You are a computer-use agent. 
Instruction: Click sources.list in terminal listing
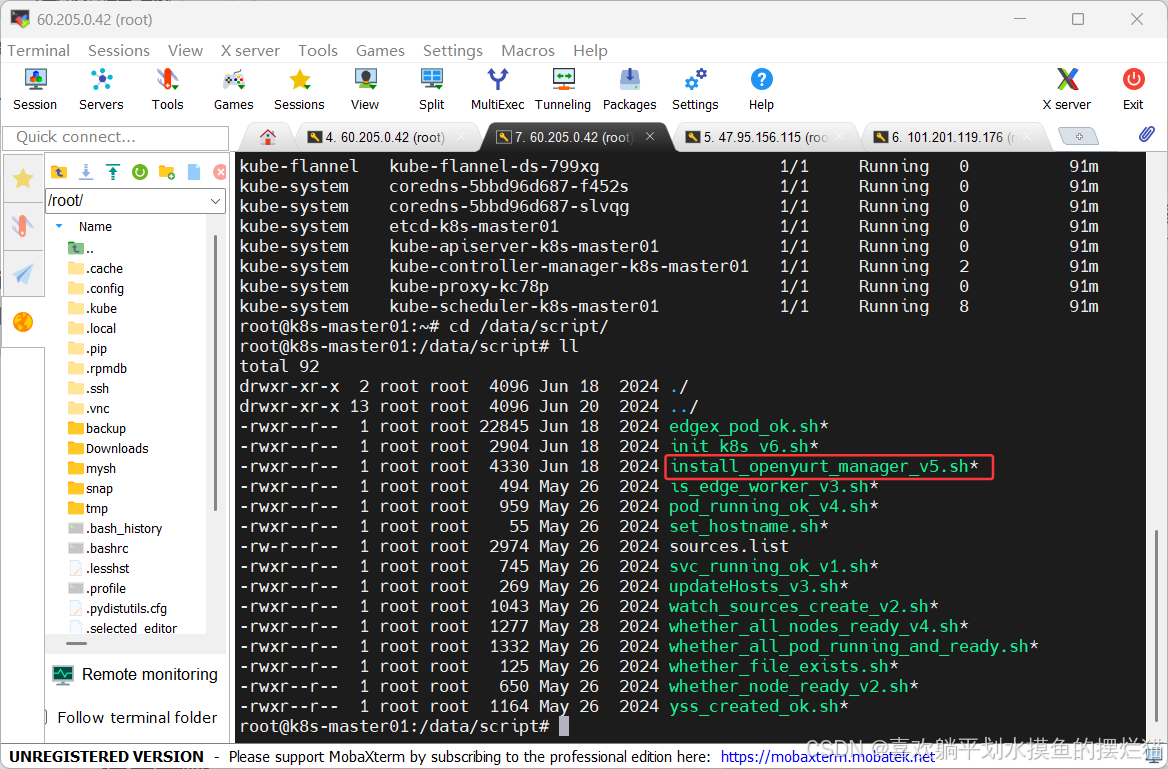729,546
